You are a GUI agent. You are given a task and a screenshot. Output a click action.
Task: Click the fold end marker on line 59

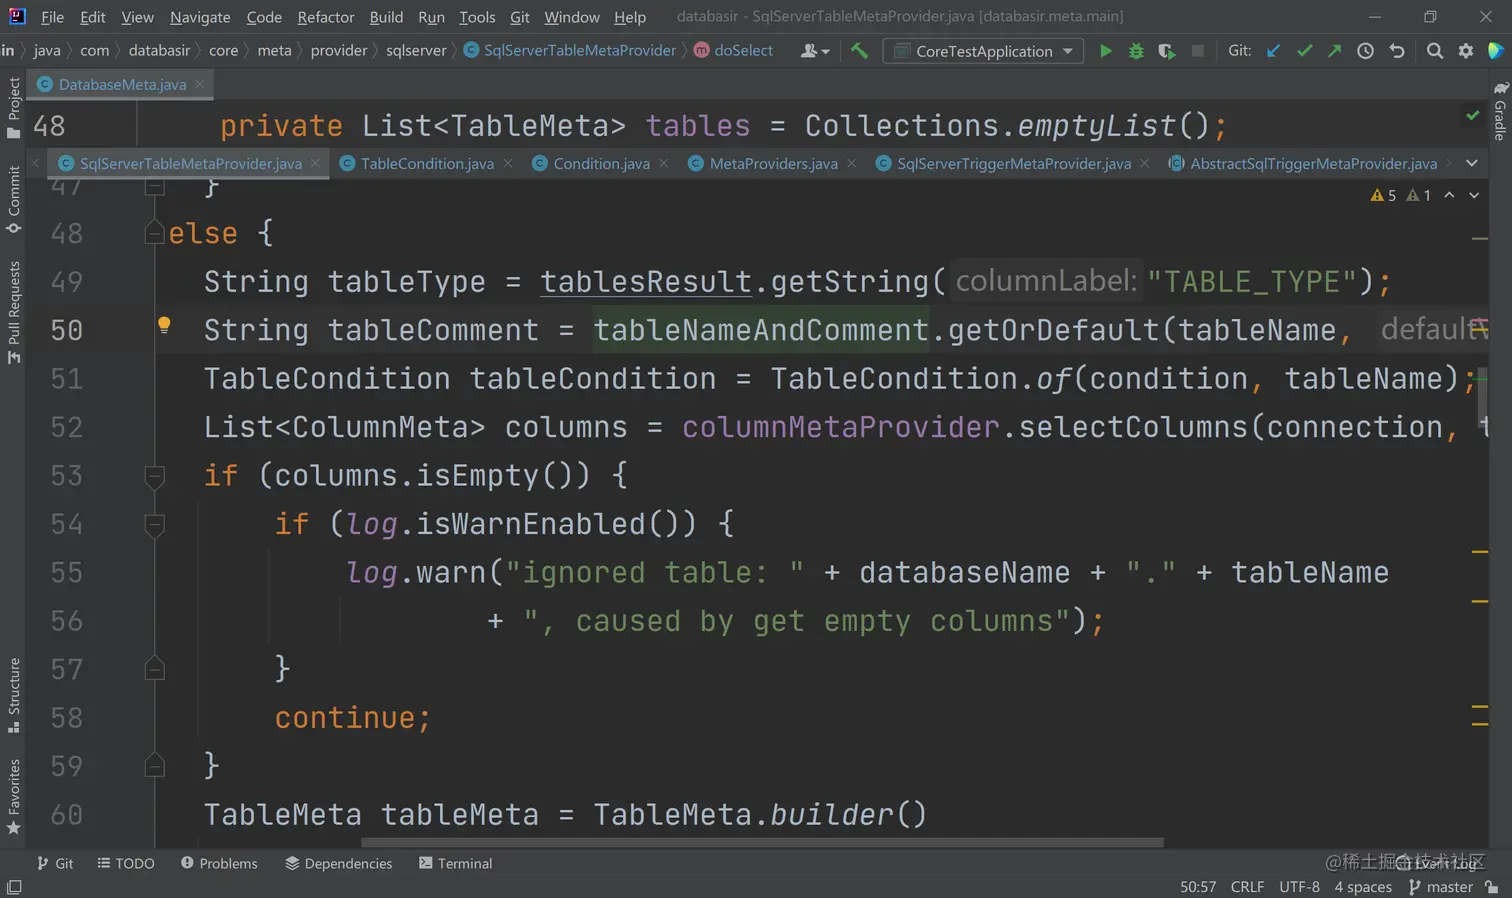(x=154, y=766)
